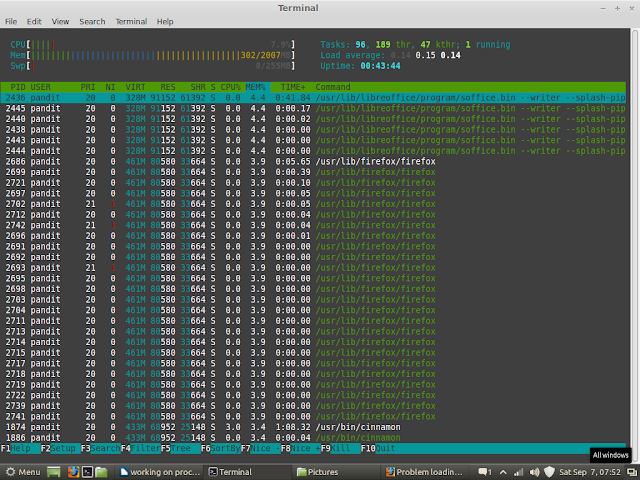Open network signal tray icon

pyautogui.click(x=519, y=472)
